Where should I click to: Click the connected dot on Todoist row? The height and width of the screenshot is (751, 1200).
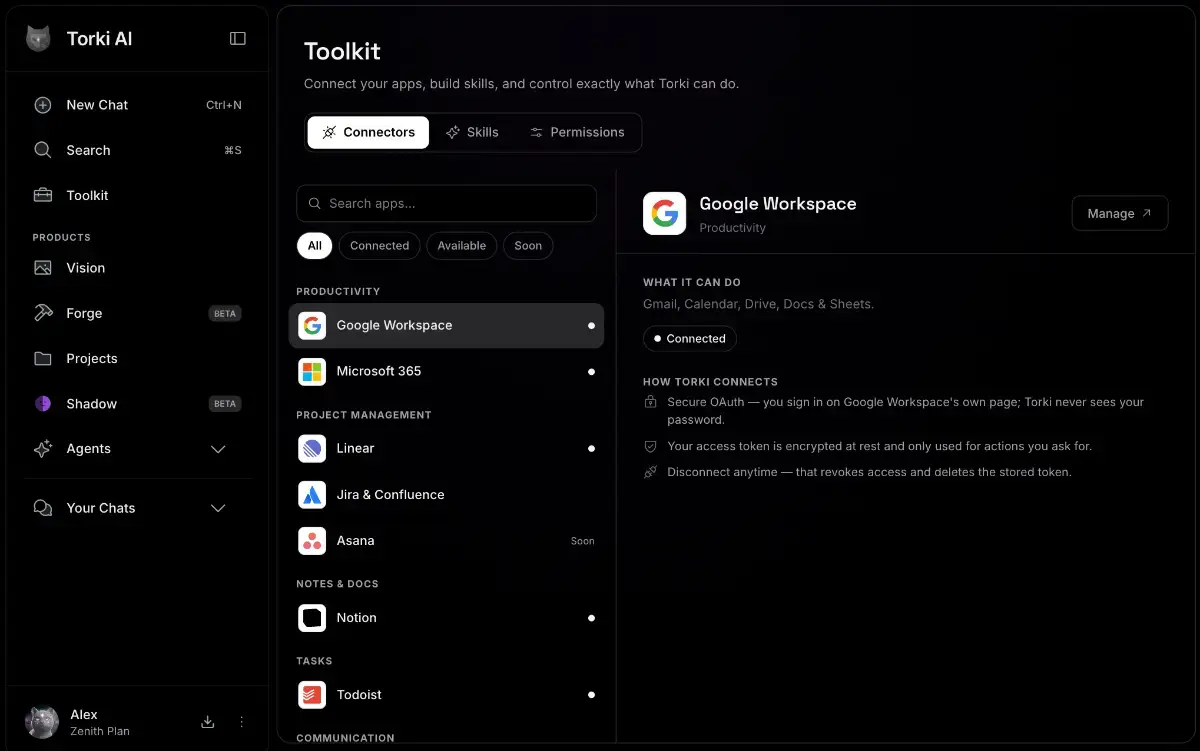[591, 695]
